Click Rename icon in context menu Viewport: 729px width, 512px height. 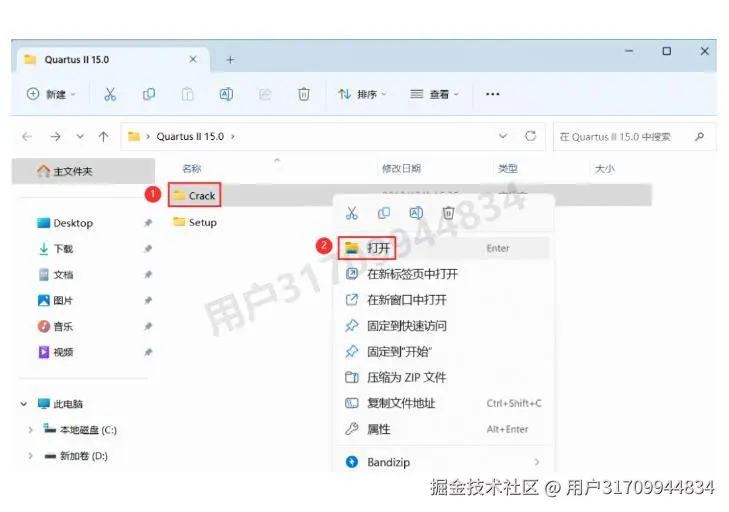tap(416, 213)
